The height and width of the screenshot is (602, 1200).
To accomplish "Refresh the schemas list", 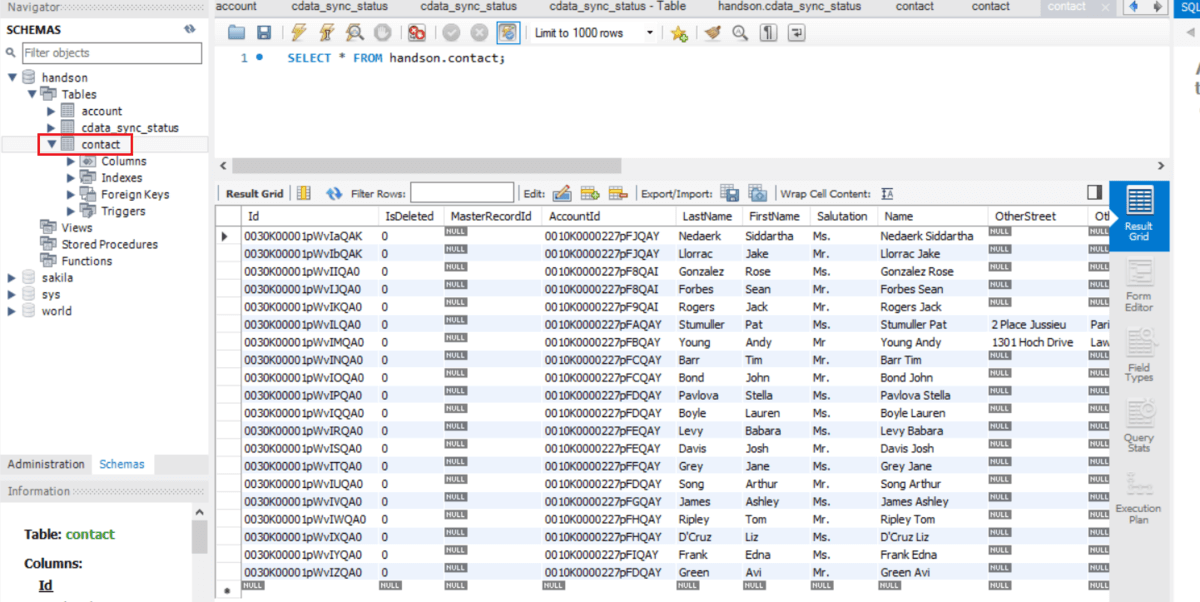I will [x=190, y=29].
